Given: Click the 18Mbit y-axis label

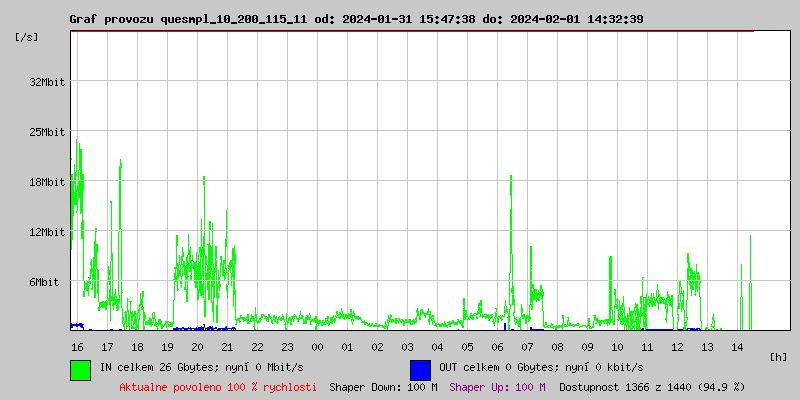Looking at the screenshot, I should coord(48,182).
